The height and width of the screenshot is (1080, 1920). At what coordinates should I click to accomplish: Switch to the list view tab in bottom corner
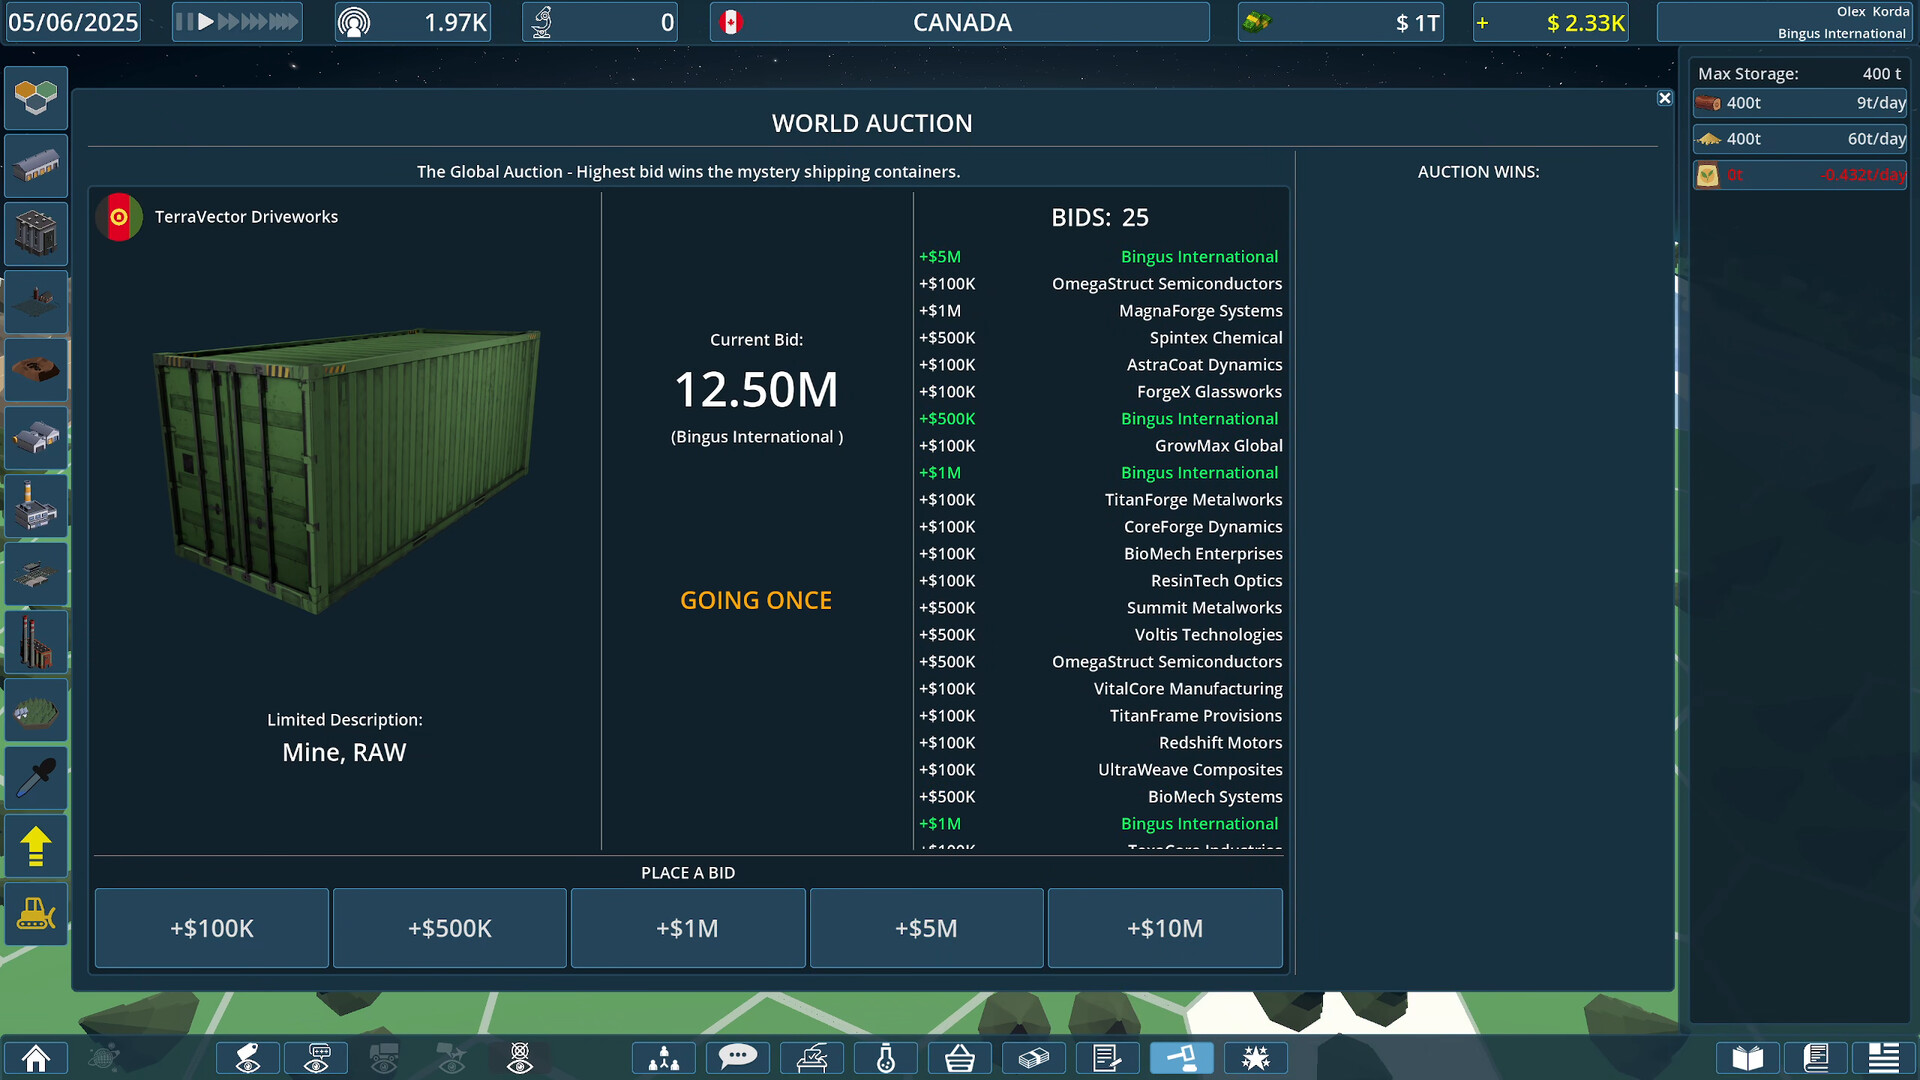coord(1884,1057)
